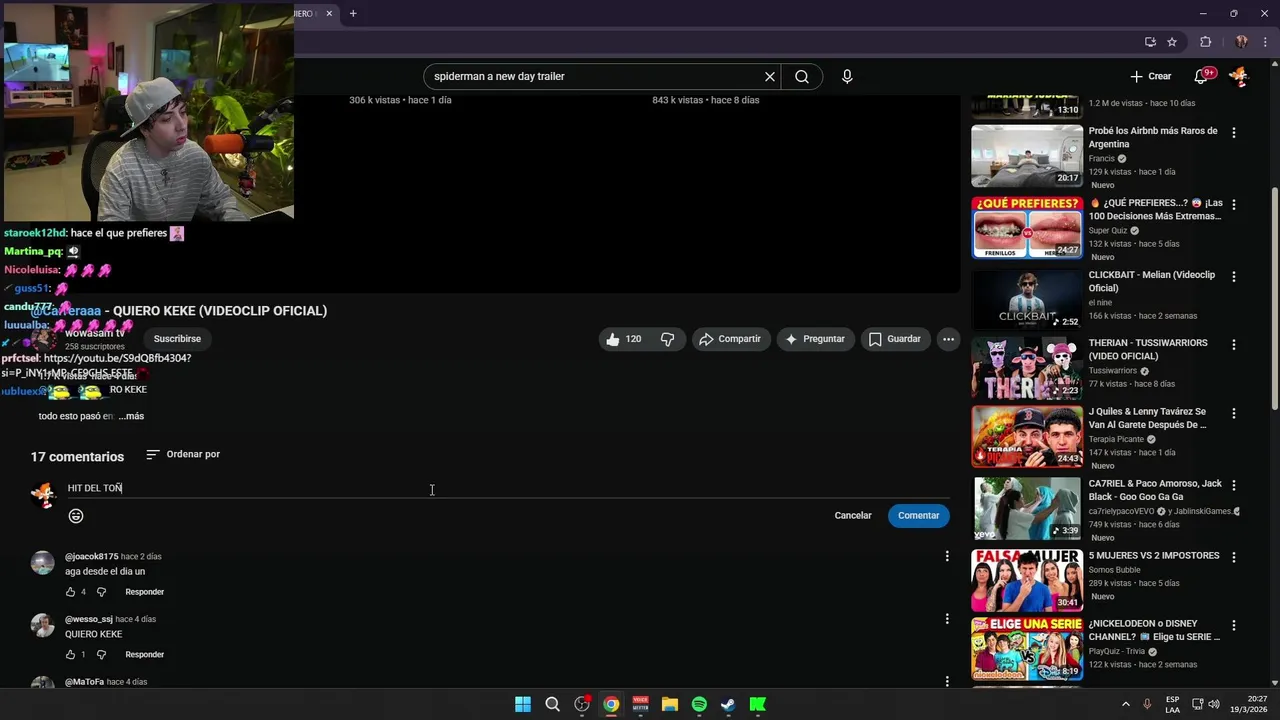The height and width of the screenshot is (720, 1280).
Task: Open the Airbnb más Raros video thumbnail
Action: (x=1027, y=156)
